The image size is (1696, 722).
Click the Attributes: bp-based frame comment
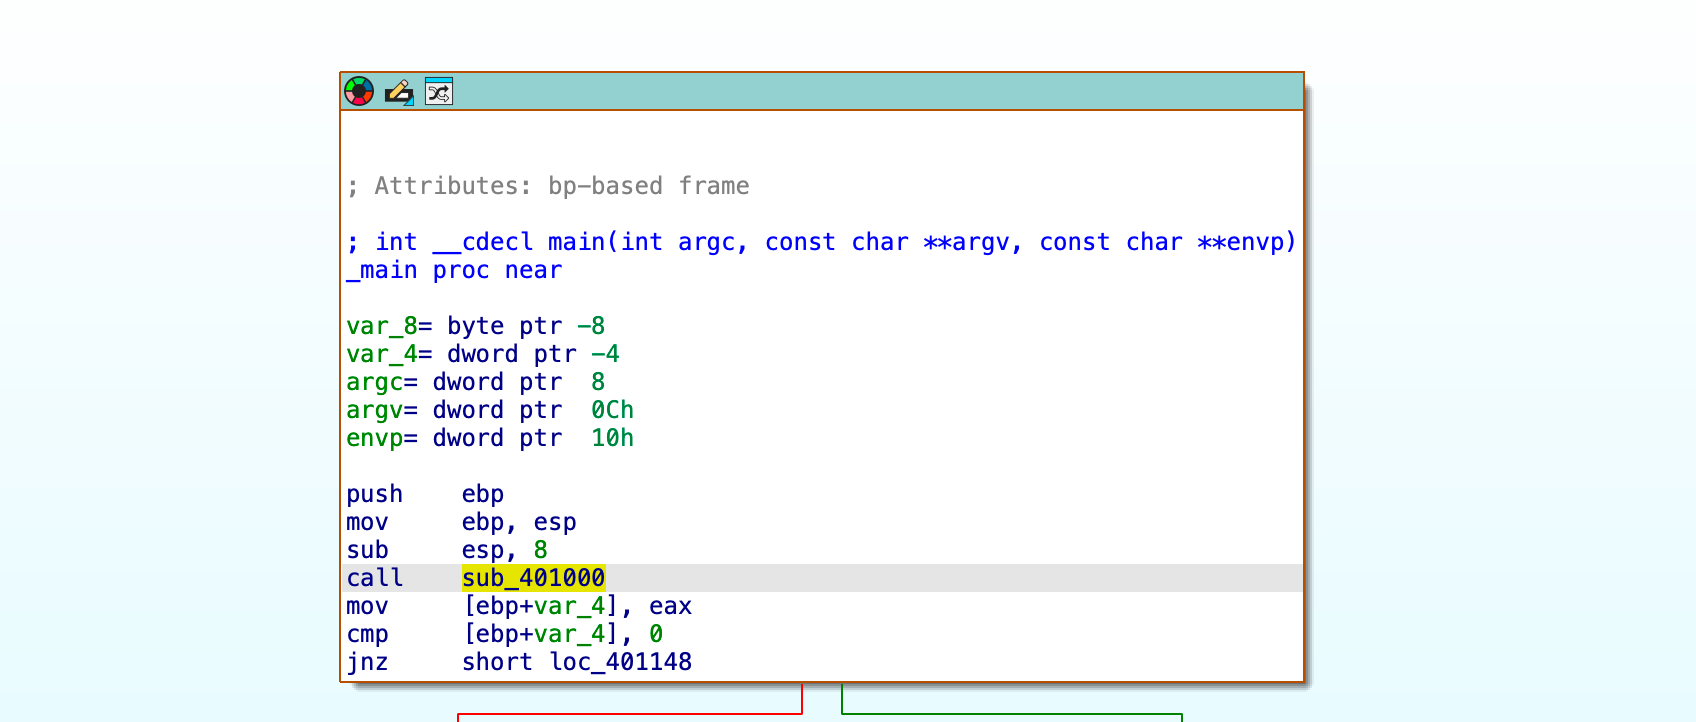548,186
